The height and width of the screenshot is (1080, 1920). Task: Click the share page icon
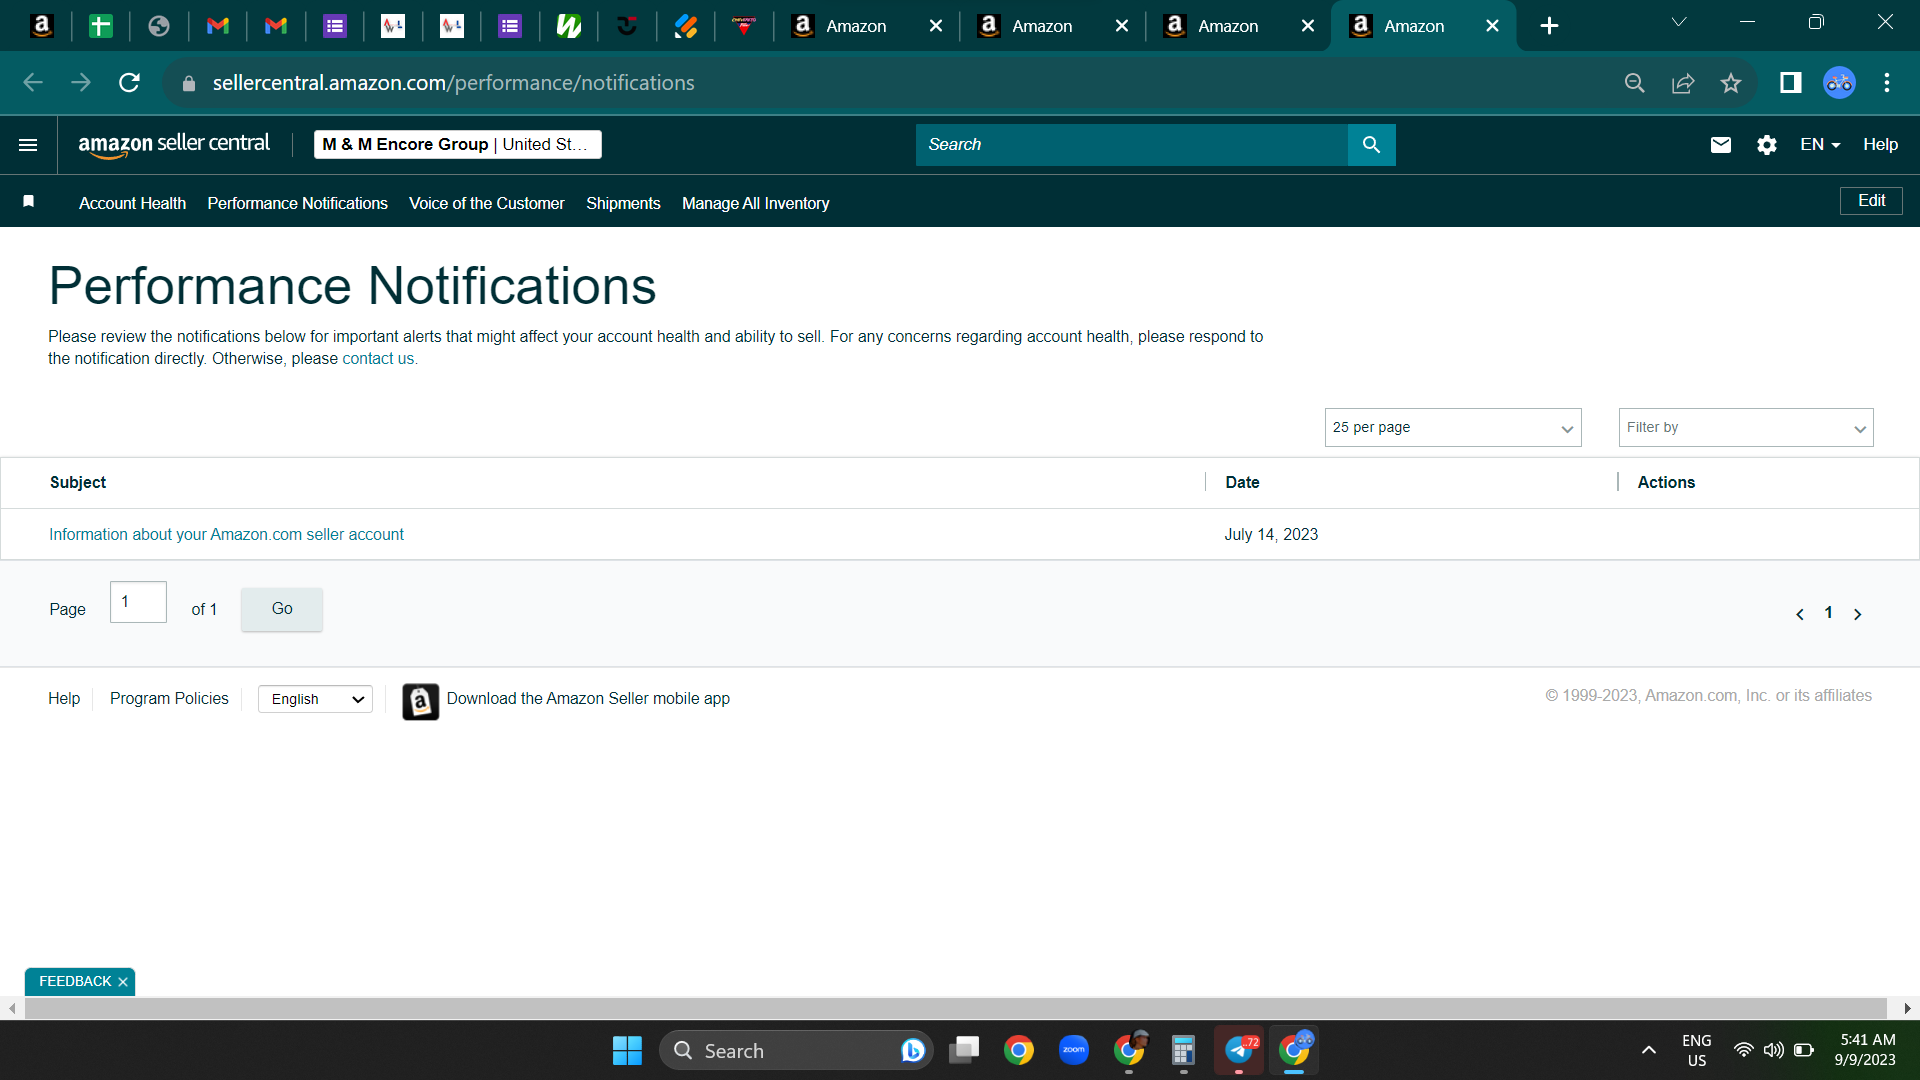click(1683, 83)
